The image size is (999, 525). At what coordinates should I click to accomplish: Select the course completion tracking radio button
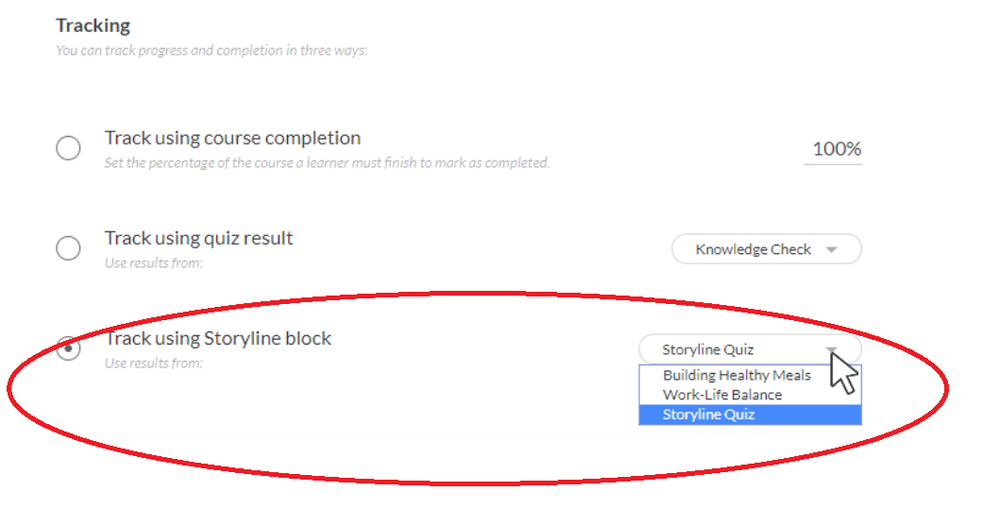(68, 148)
